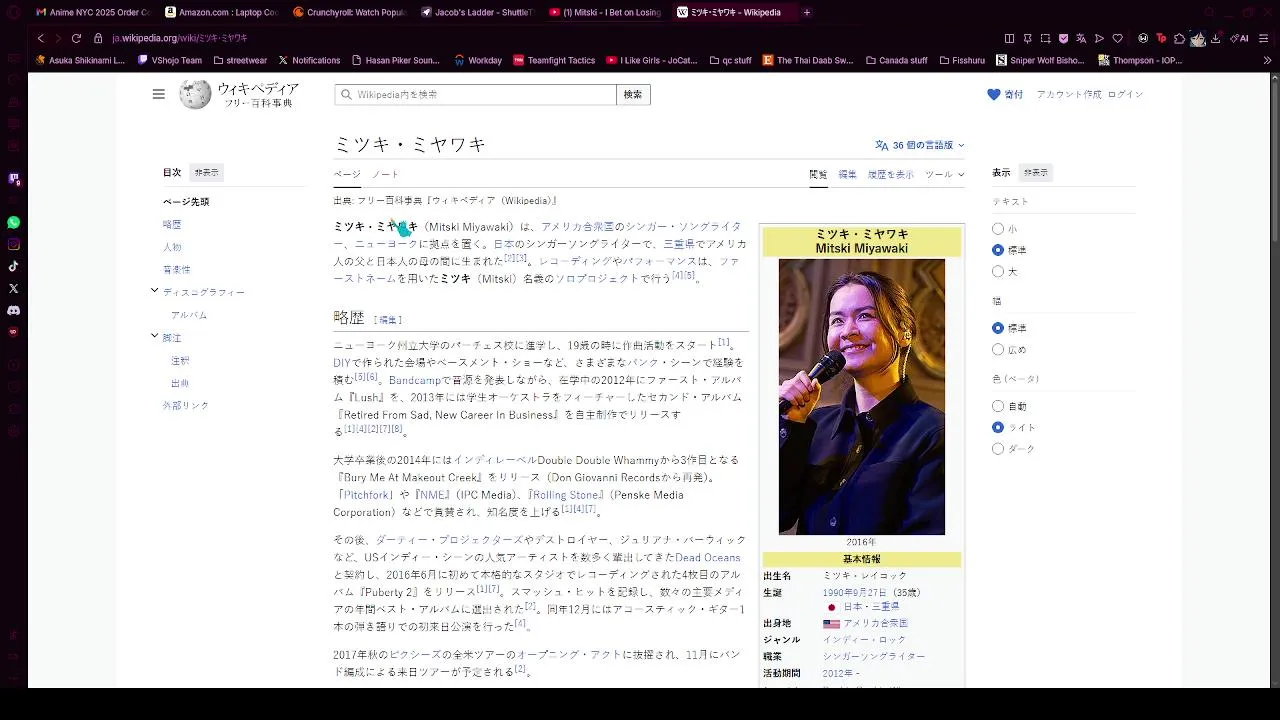Bookmark page with heart icon in toolbar
The image size is (1280, 720).
point(1117,38)
